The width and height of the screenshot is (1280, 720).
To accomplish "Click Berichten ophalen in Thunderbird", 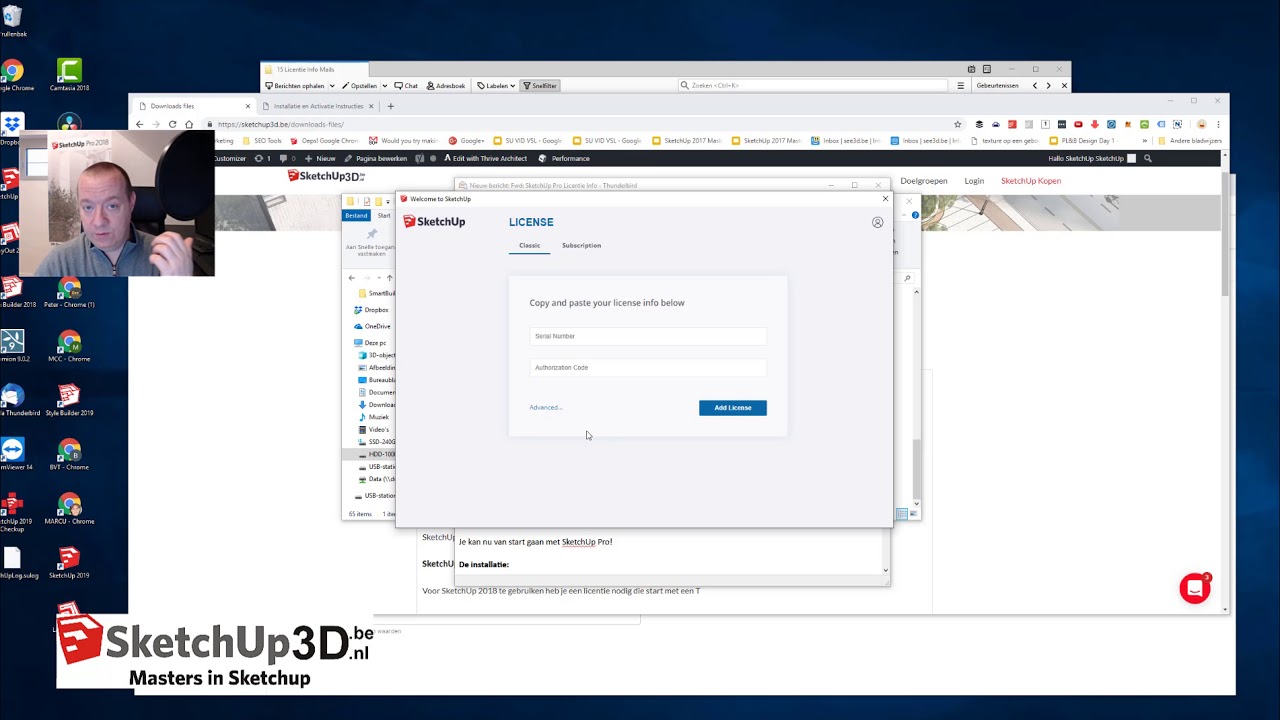I will click(x=295, y=86).
